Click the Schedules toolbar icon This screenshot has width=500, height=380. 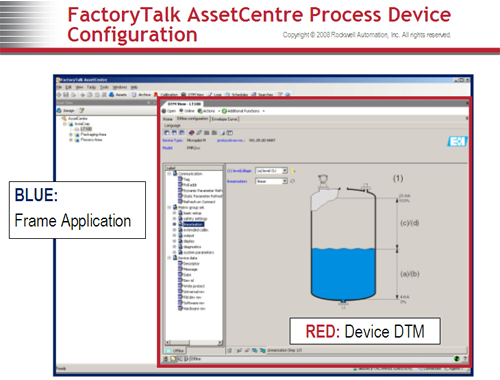click(x=236, y=95)
